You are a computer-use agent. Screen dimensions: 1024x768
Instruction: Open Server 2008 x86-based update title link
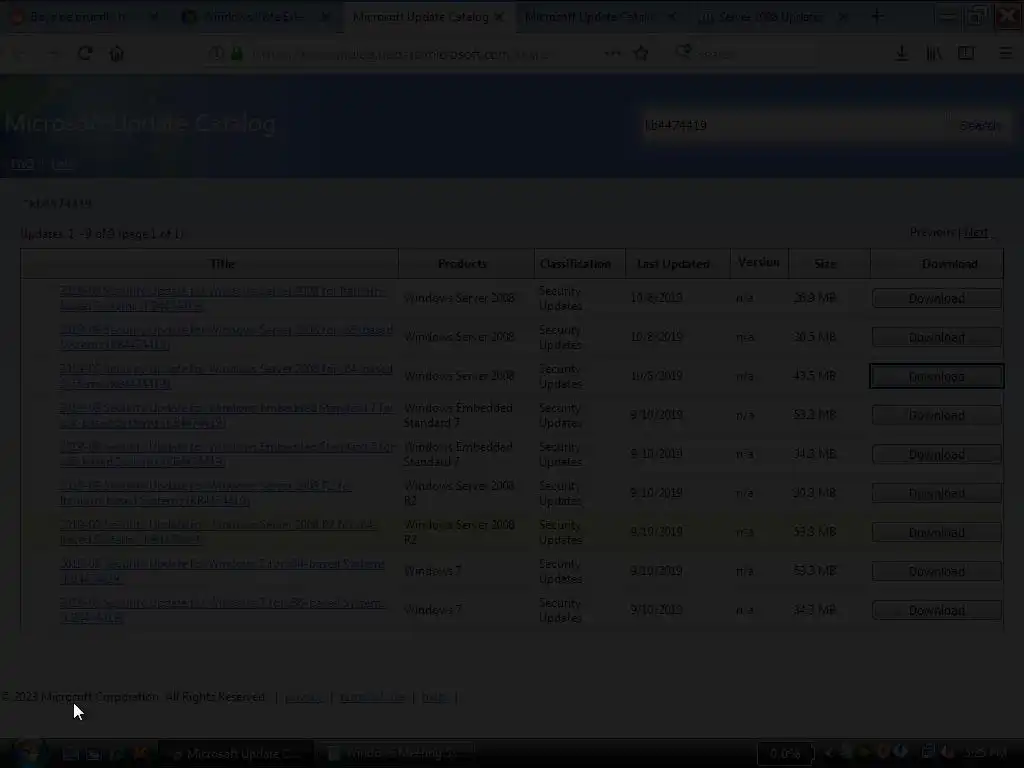(x=226, y=337)
